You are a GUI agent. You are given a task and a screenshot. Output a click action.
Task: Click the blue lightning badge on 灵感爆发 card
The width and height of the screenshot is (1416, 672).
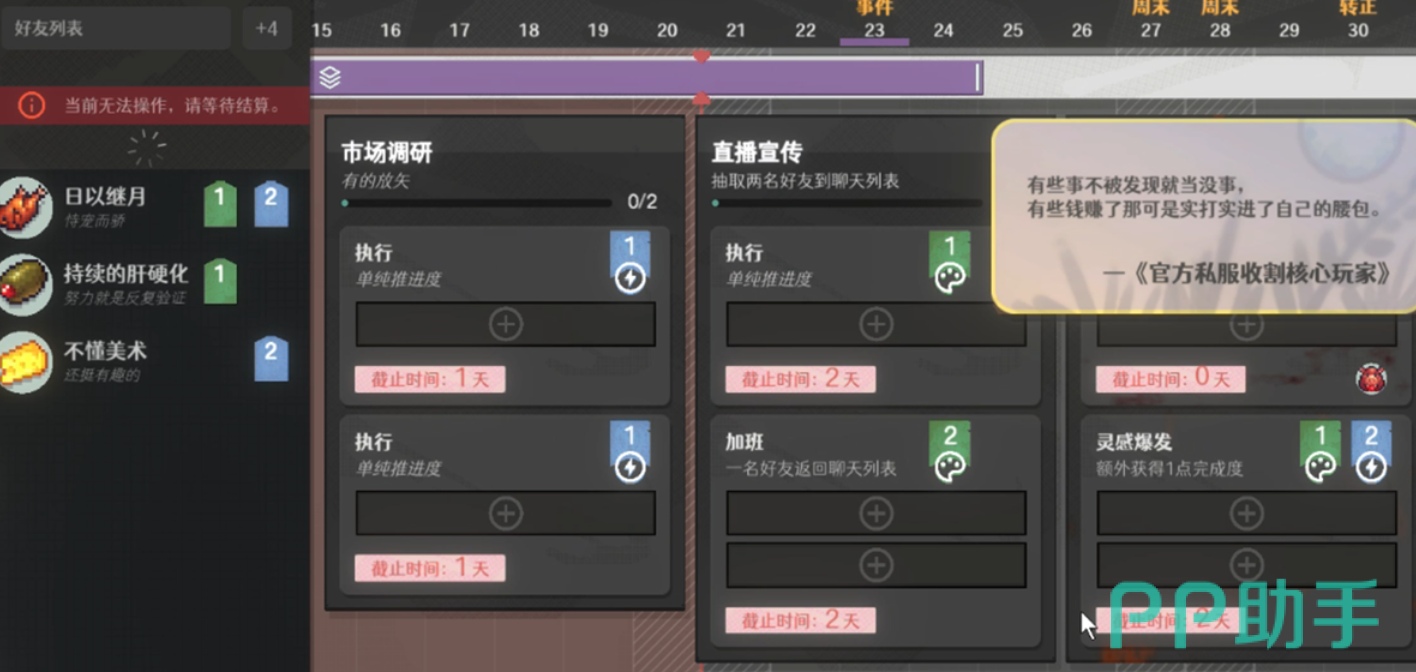pyautogui.click(x=1371, y=452)
